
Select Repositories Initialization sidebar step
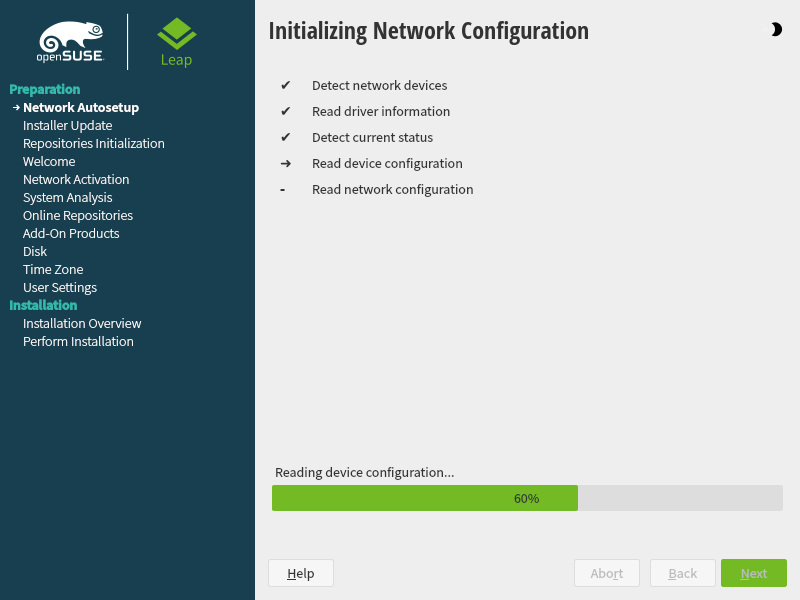[93, 143]
